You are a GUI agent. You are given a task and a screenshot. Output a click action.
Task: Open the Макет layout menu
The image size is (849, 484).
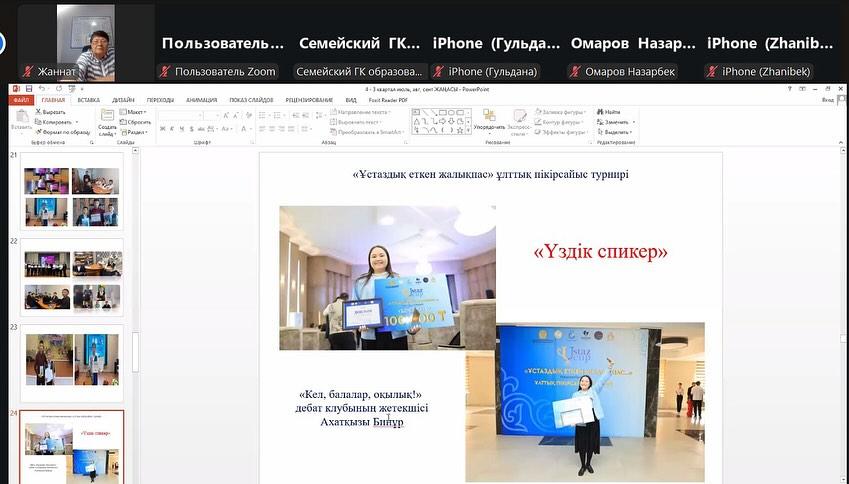click(133, 112)
